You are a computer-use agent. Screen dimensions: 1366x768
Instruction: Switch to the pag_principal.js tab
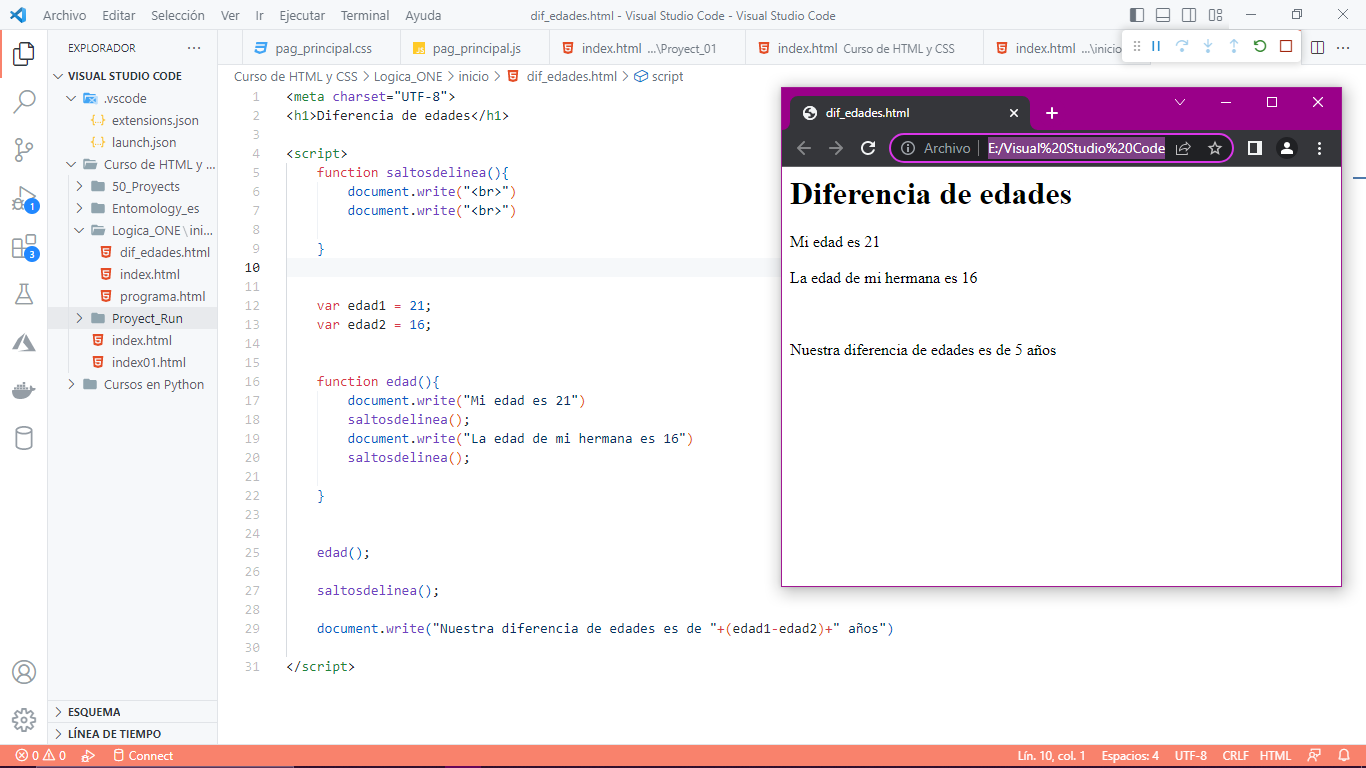point(475,48)
